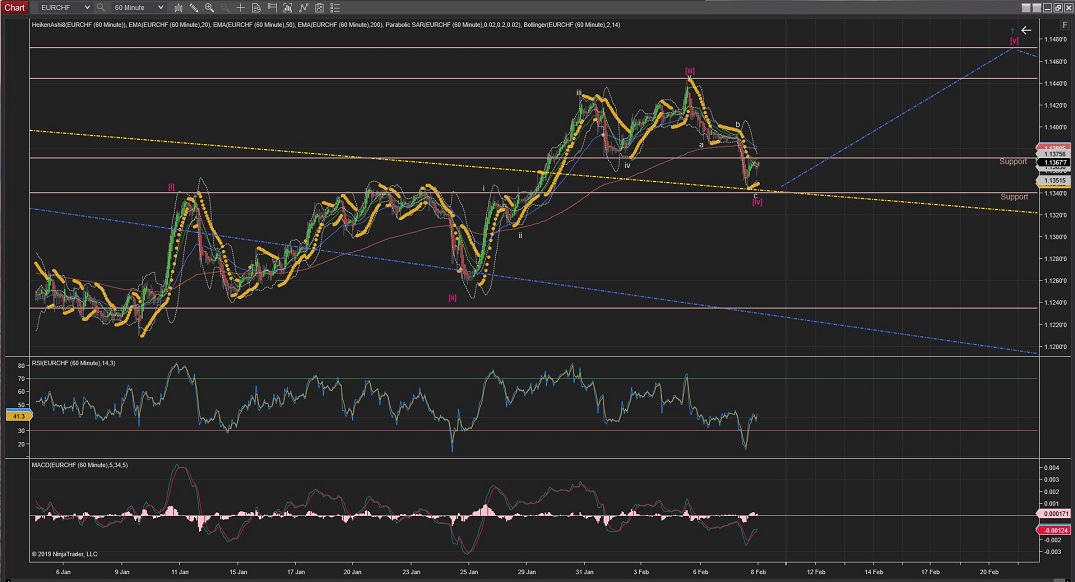Open the strategy builder icon
The height and width of the screenshot is (582, 1075).
[288, 8]
